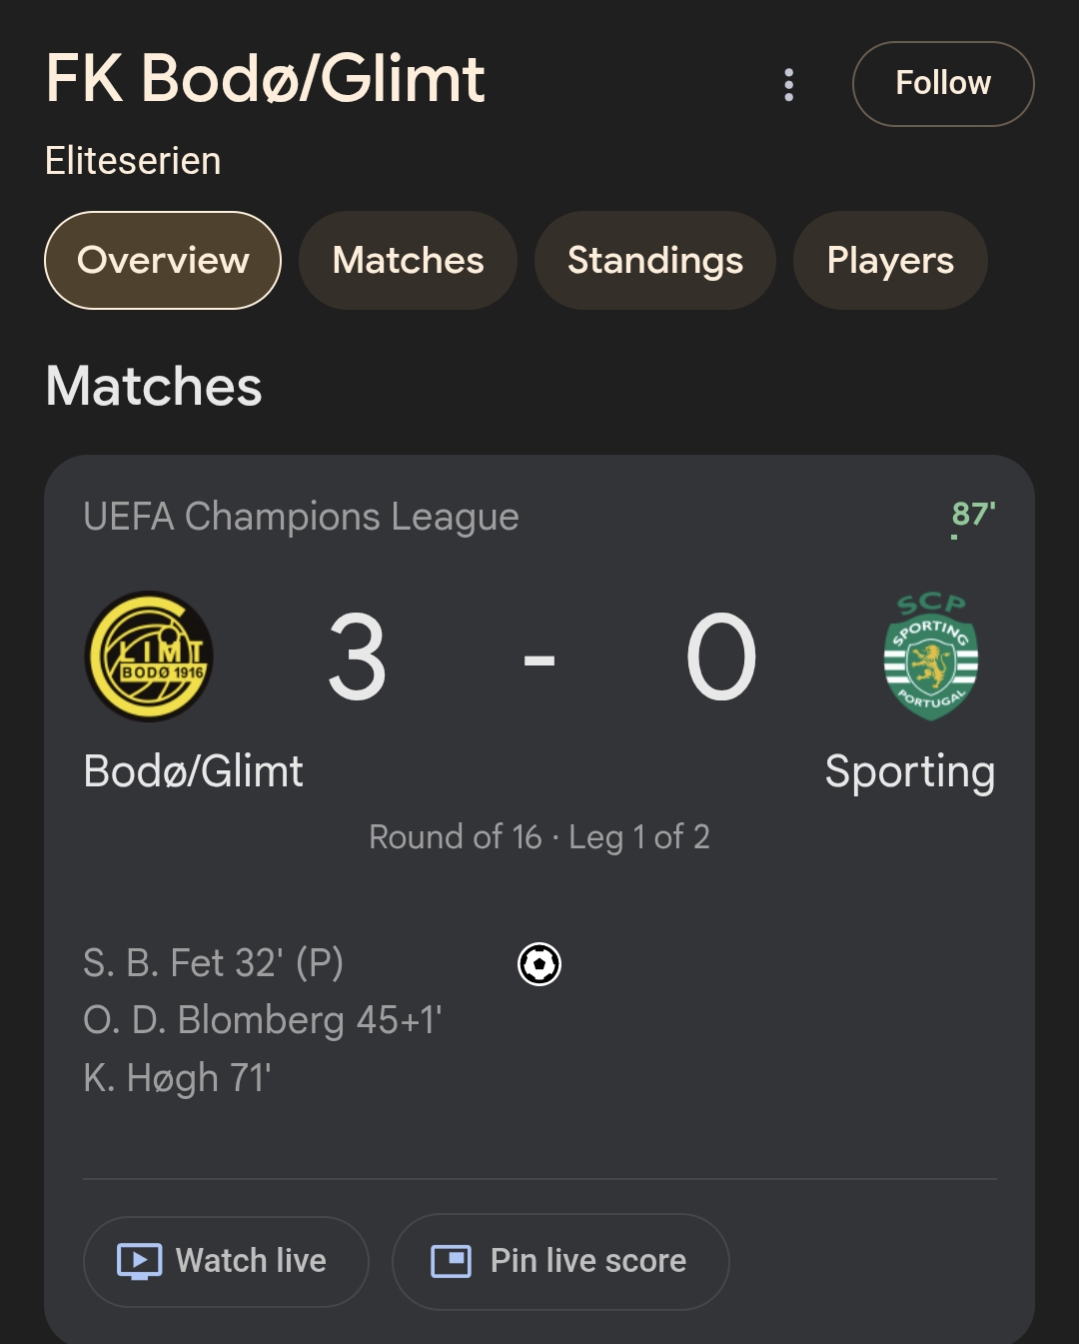This screenshot has width=1079, height=1344.
Task: Click the Bodø/Glimt team name
Action: tap(193, 771)
